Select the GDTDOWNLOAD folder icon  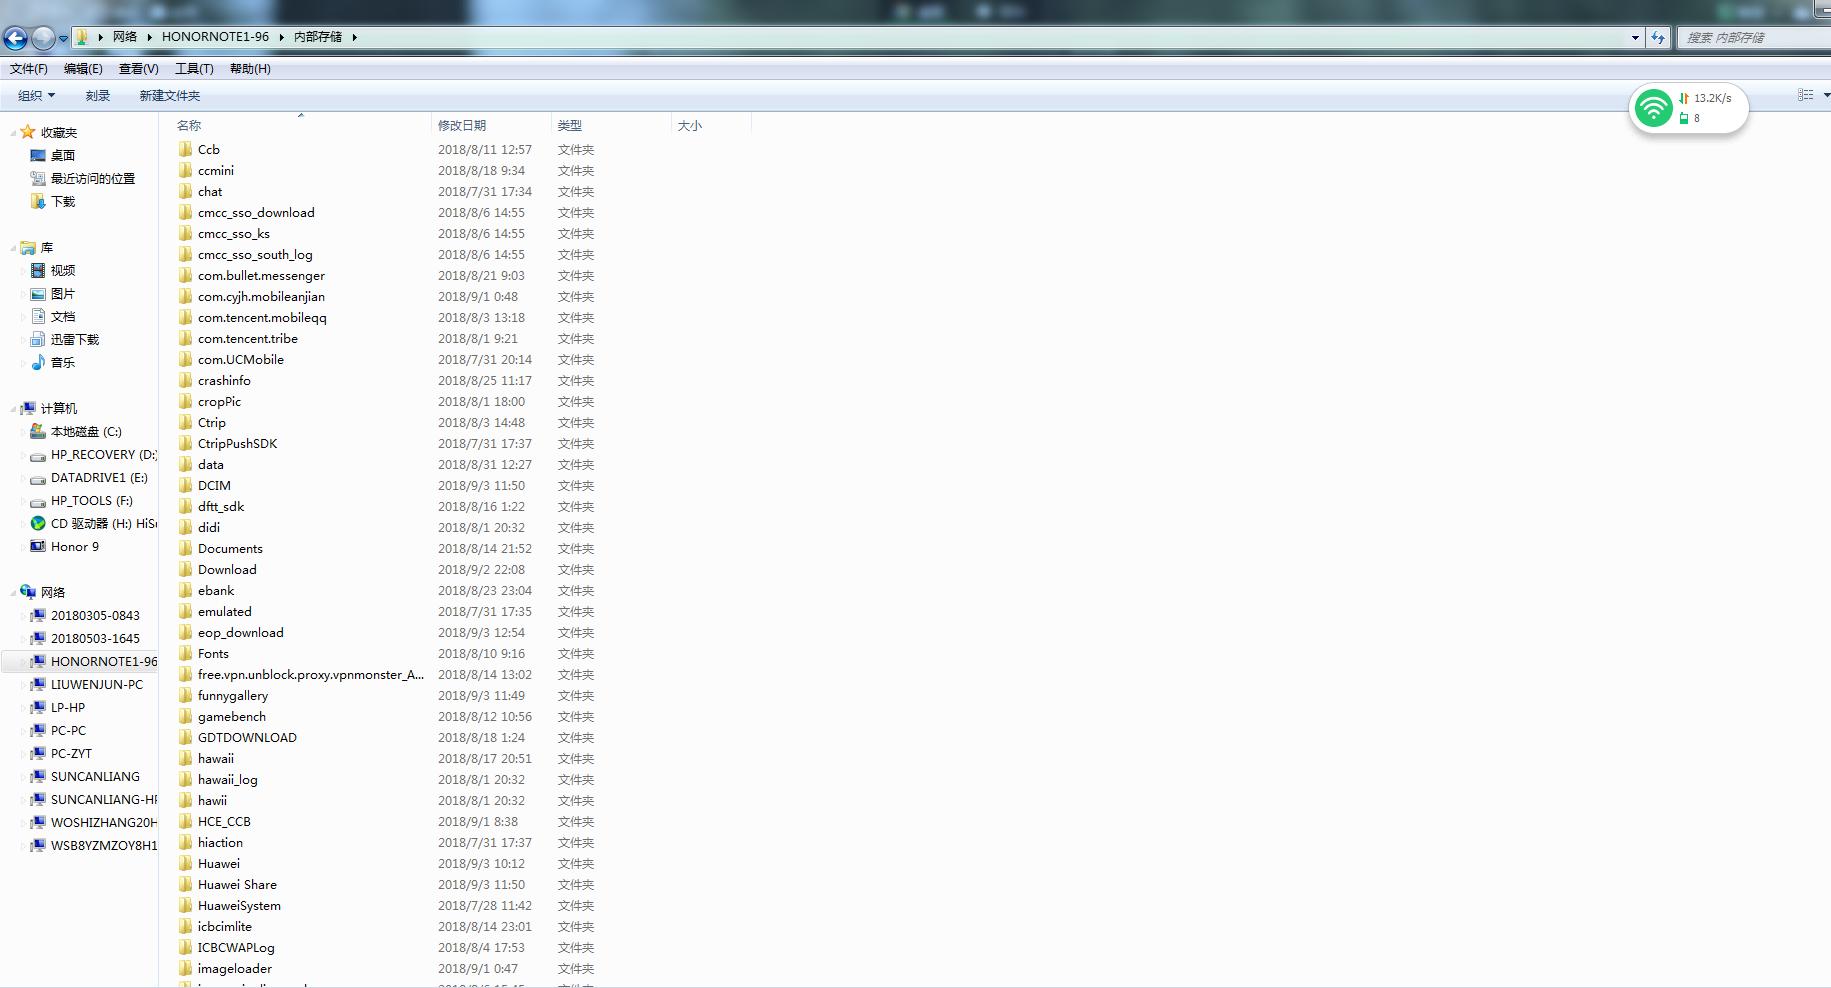185,737
